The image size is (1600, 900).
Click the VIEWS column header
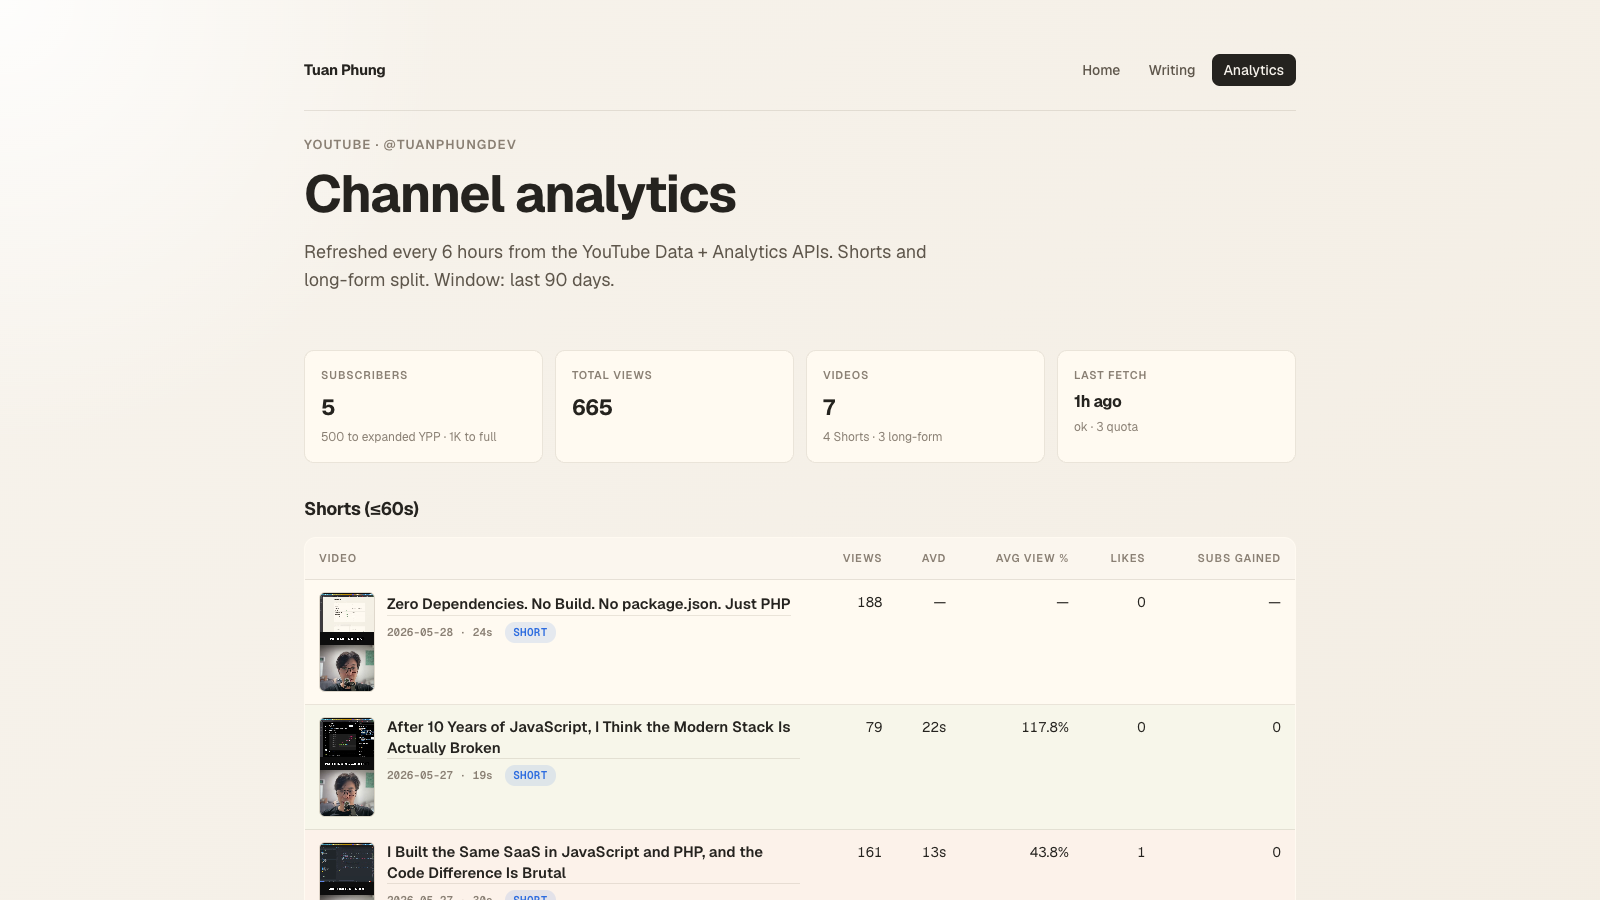tap(862, 558)
